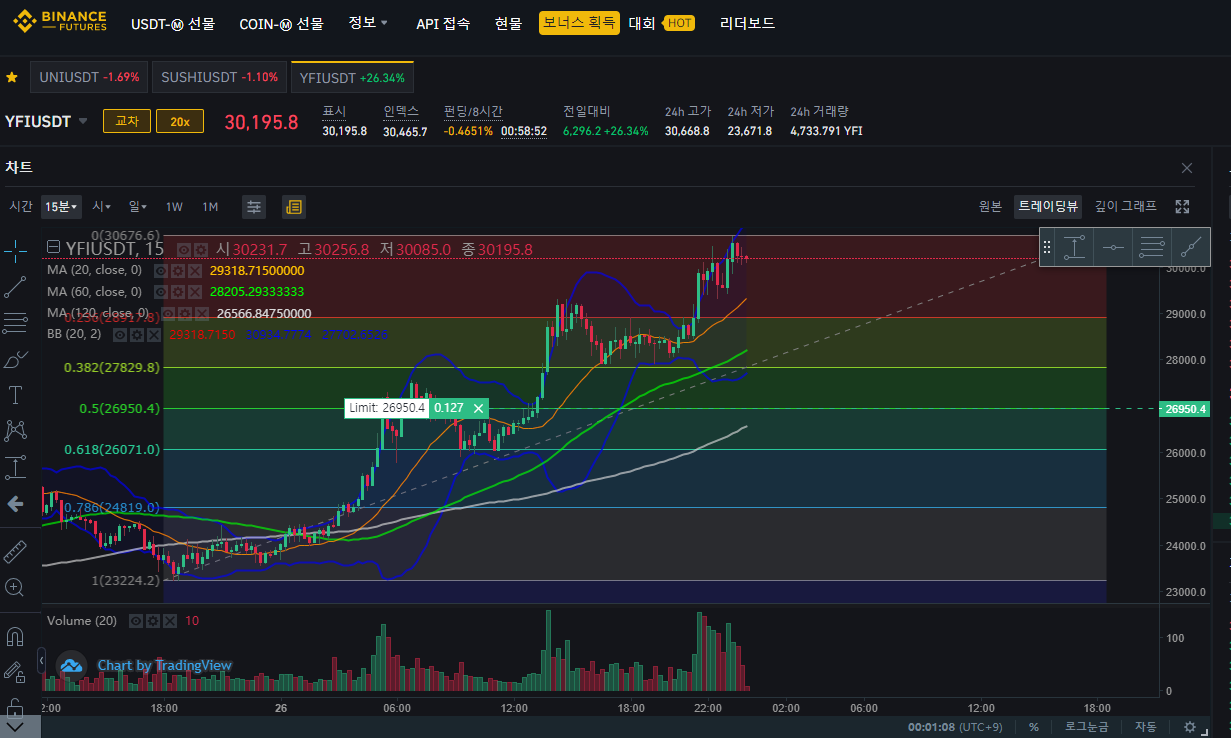Click the 교차 margin mode button

click(127, 122)
